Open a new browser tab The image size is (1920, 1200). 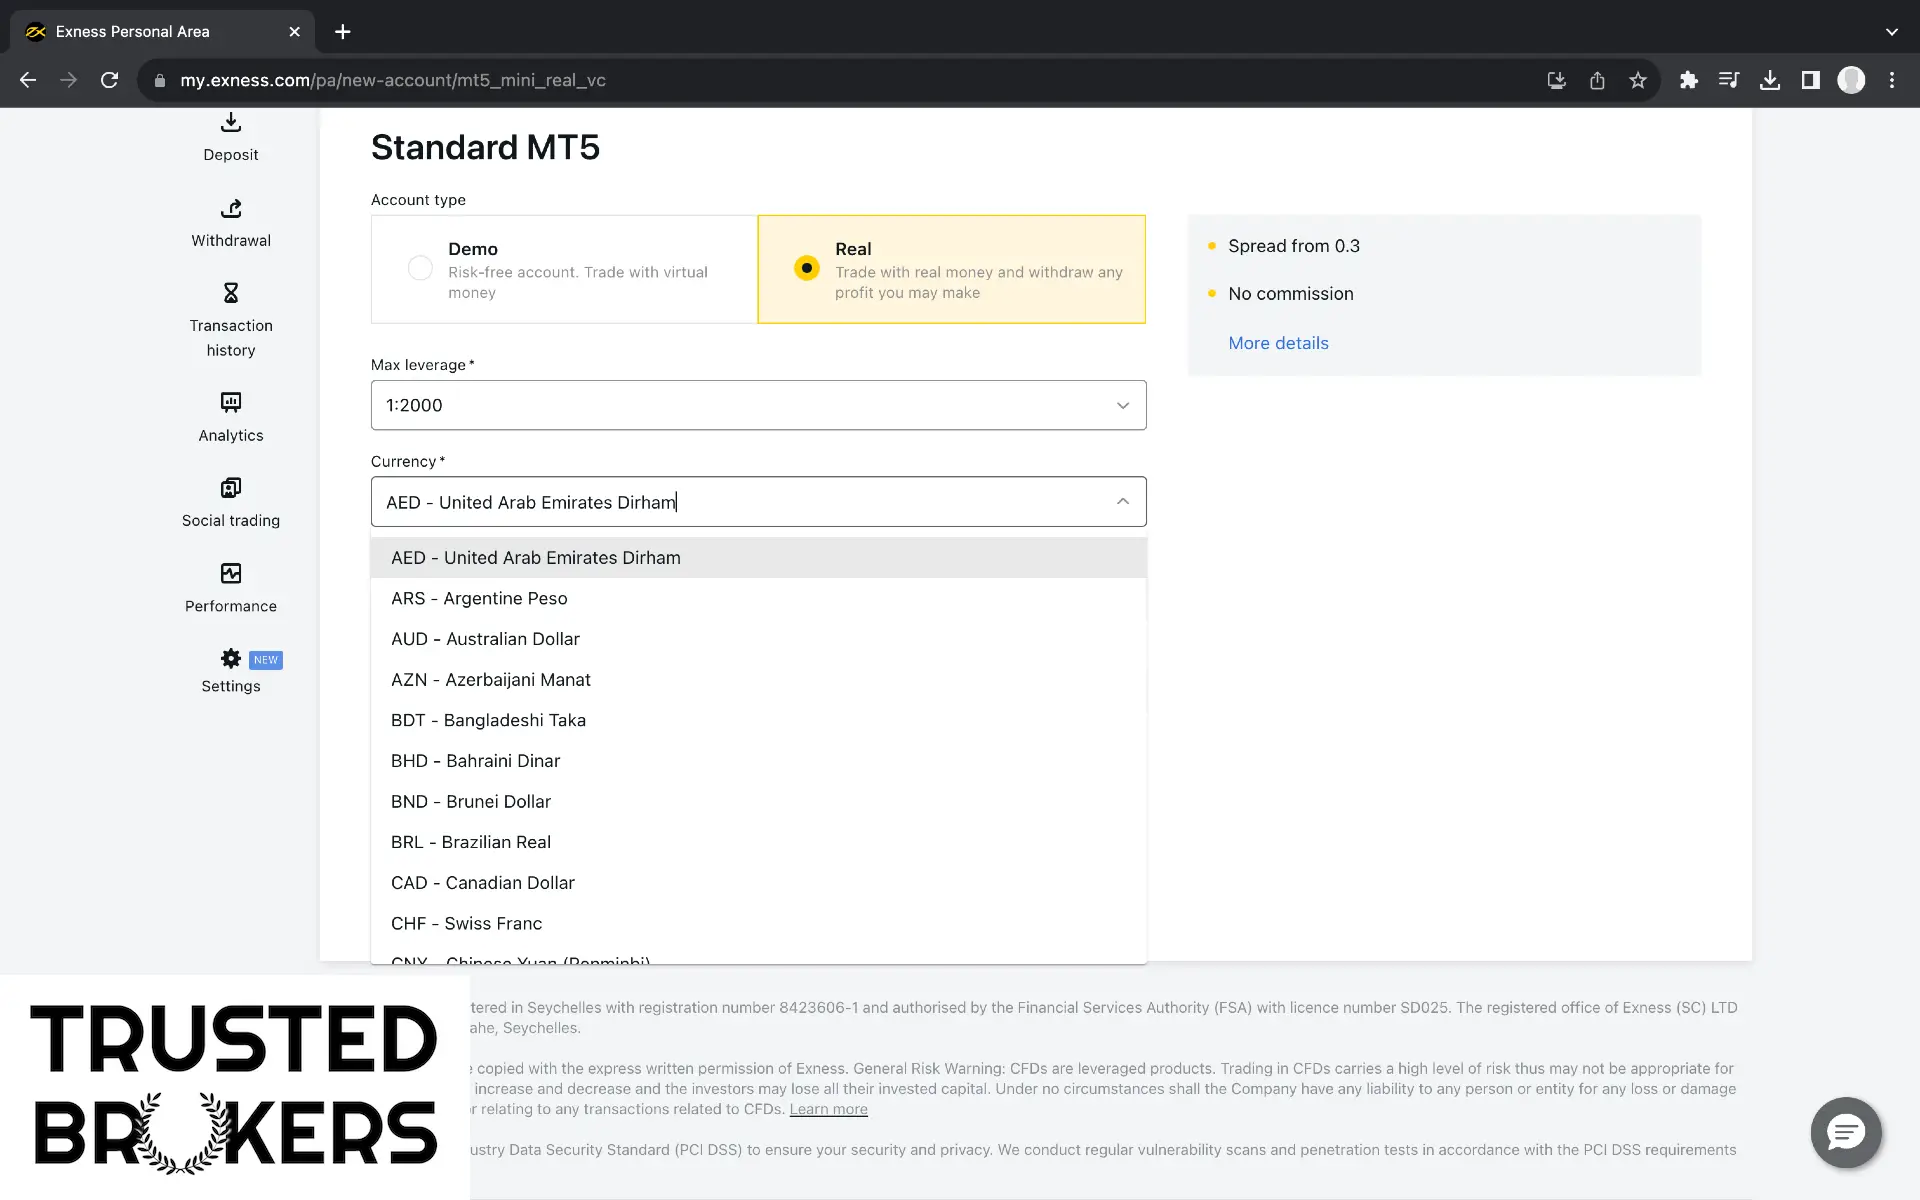click(343, 32)
